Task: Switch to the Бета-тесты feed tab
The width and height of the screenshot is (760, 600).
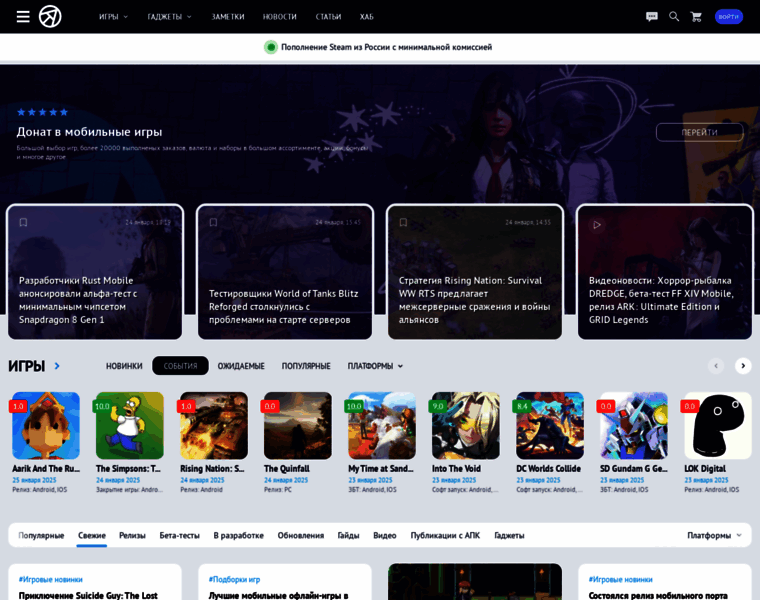Action: click(x=179, y=536)
